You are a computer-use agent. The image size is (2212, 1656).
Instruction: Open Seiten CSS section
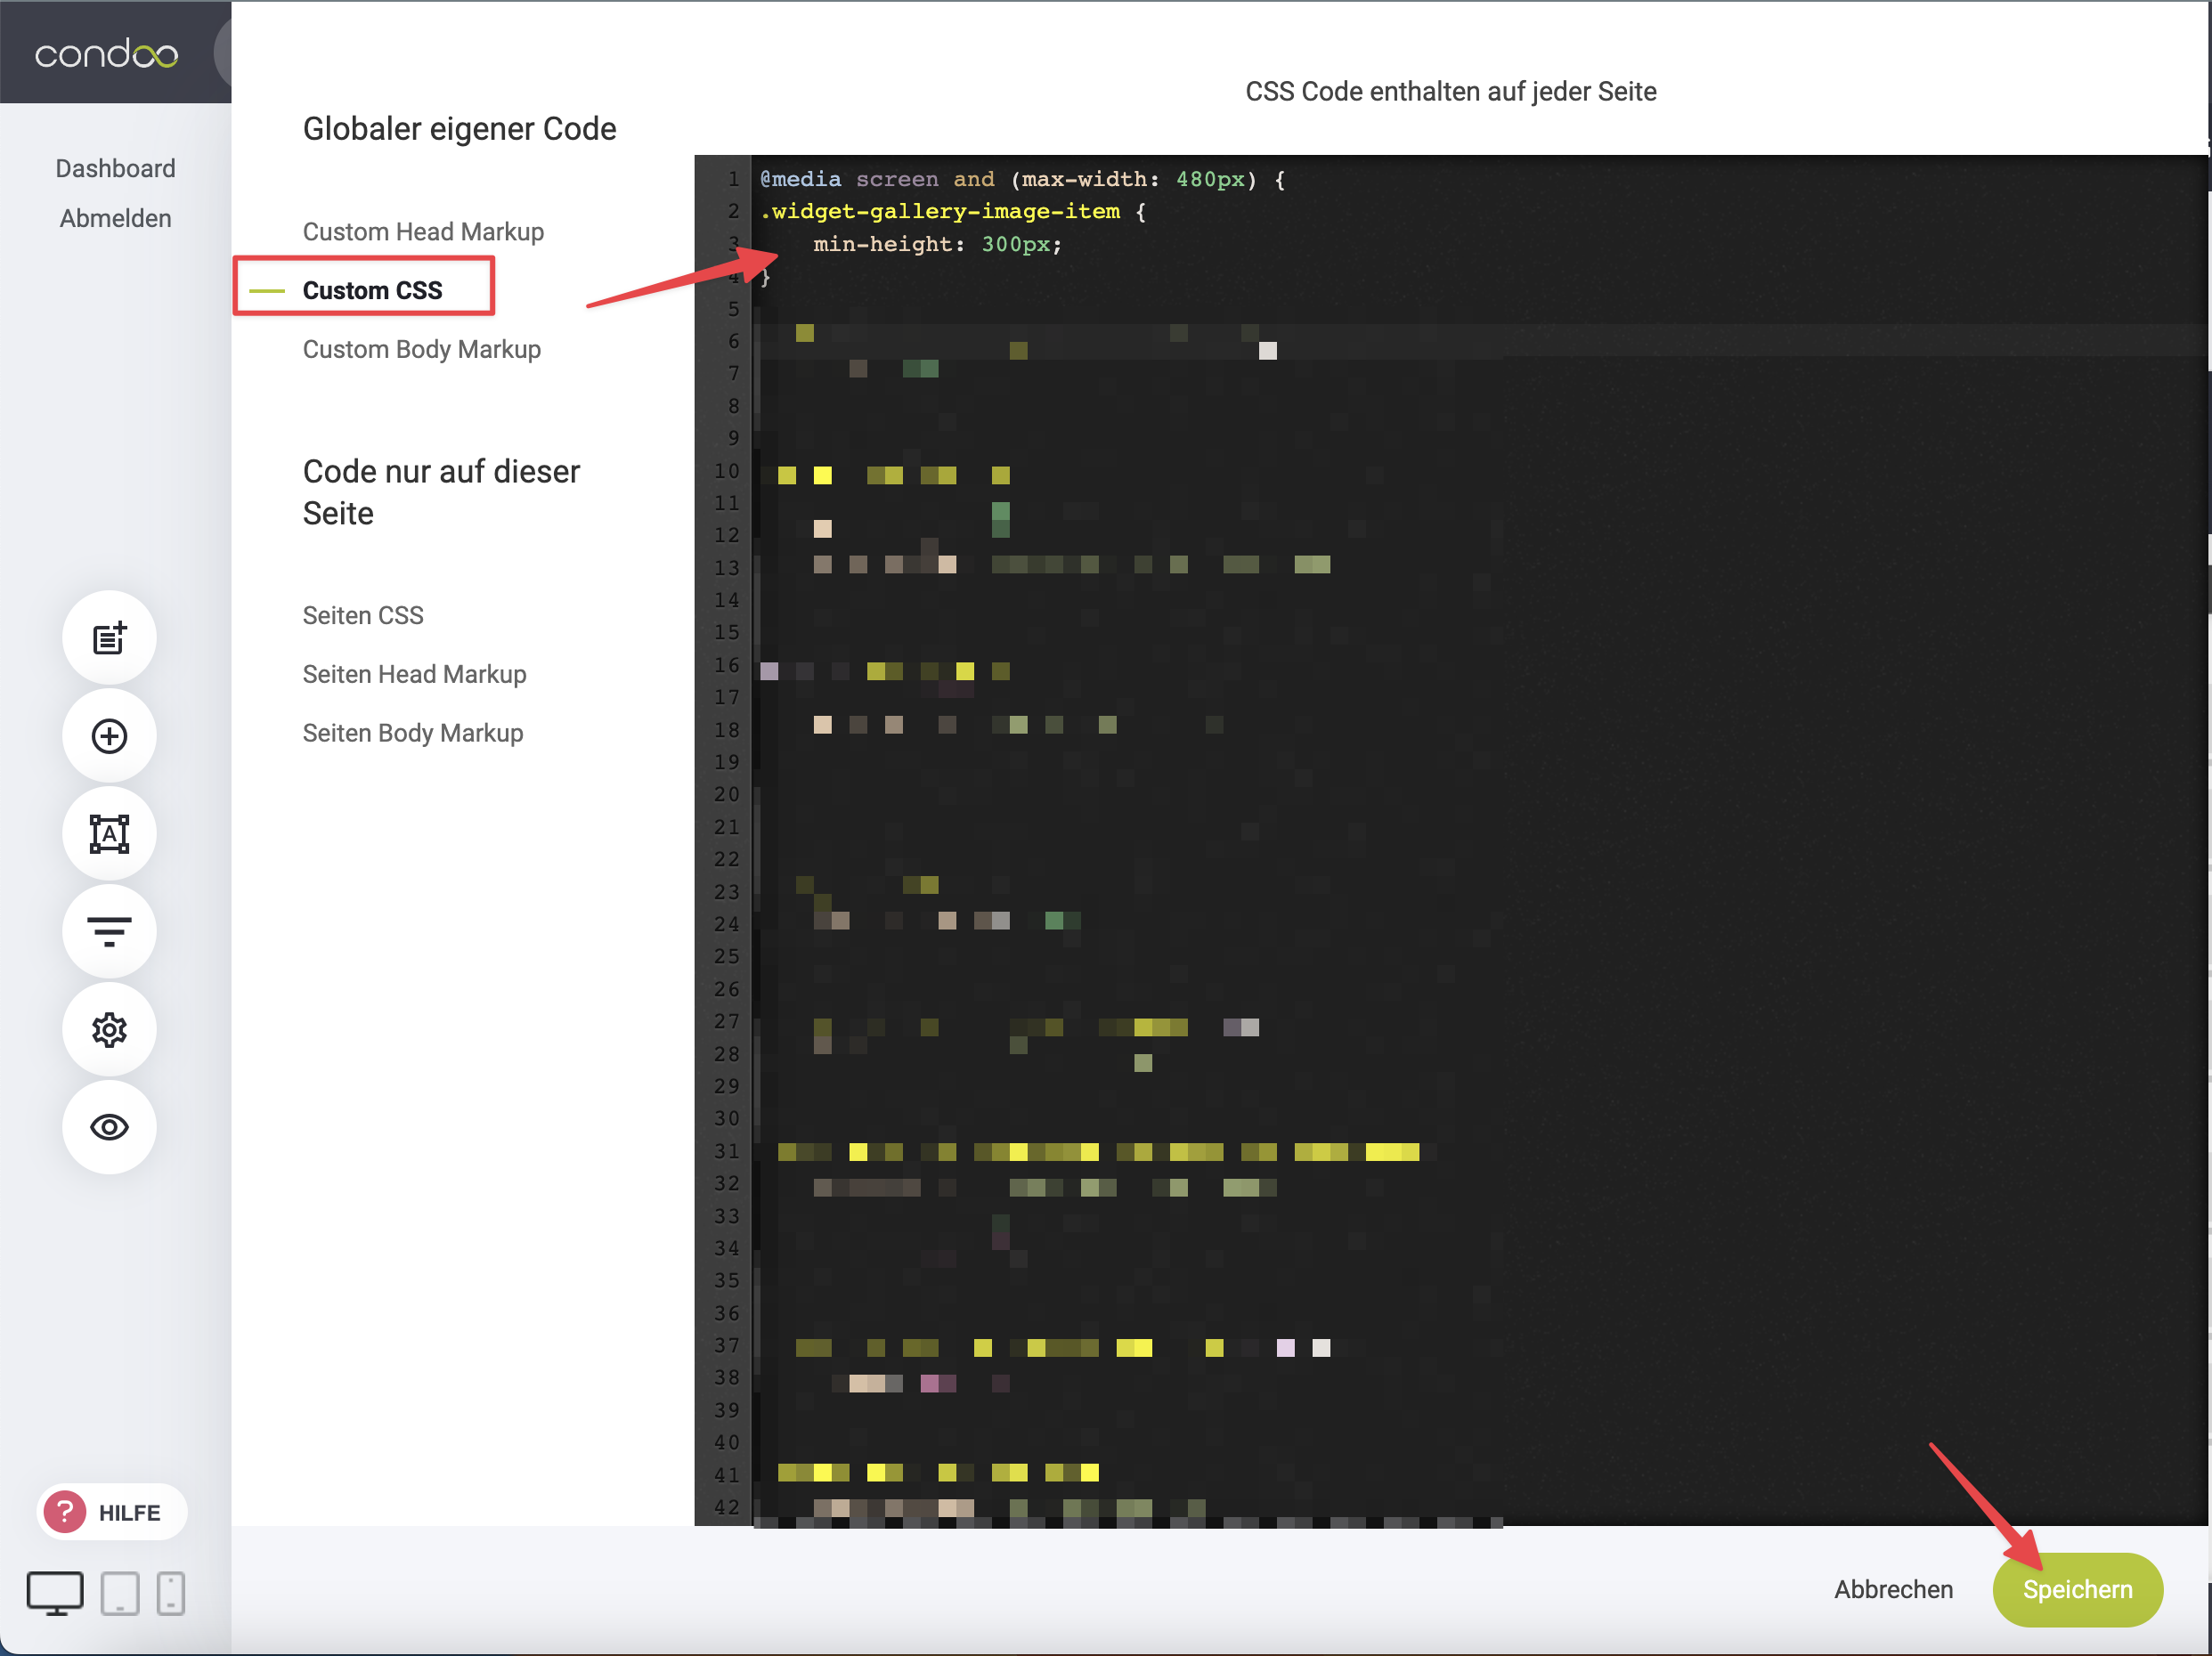coord(363,615)
